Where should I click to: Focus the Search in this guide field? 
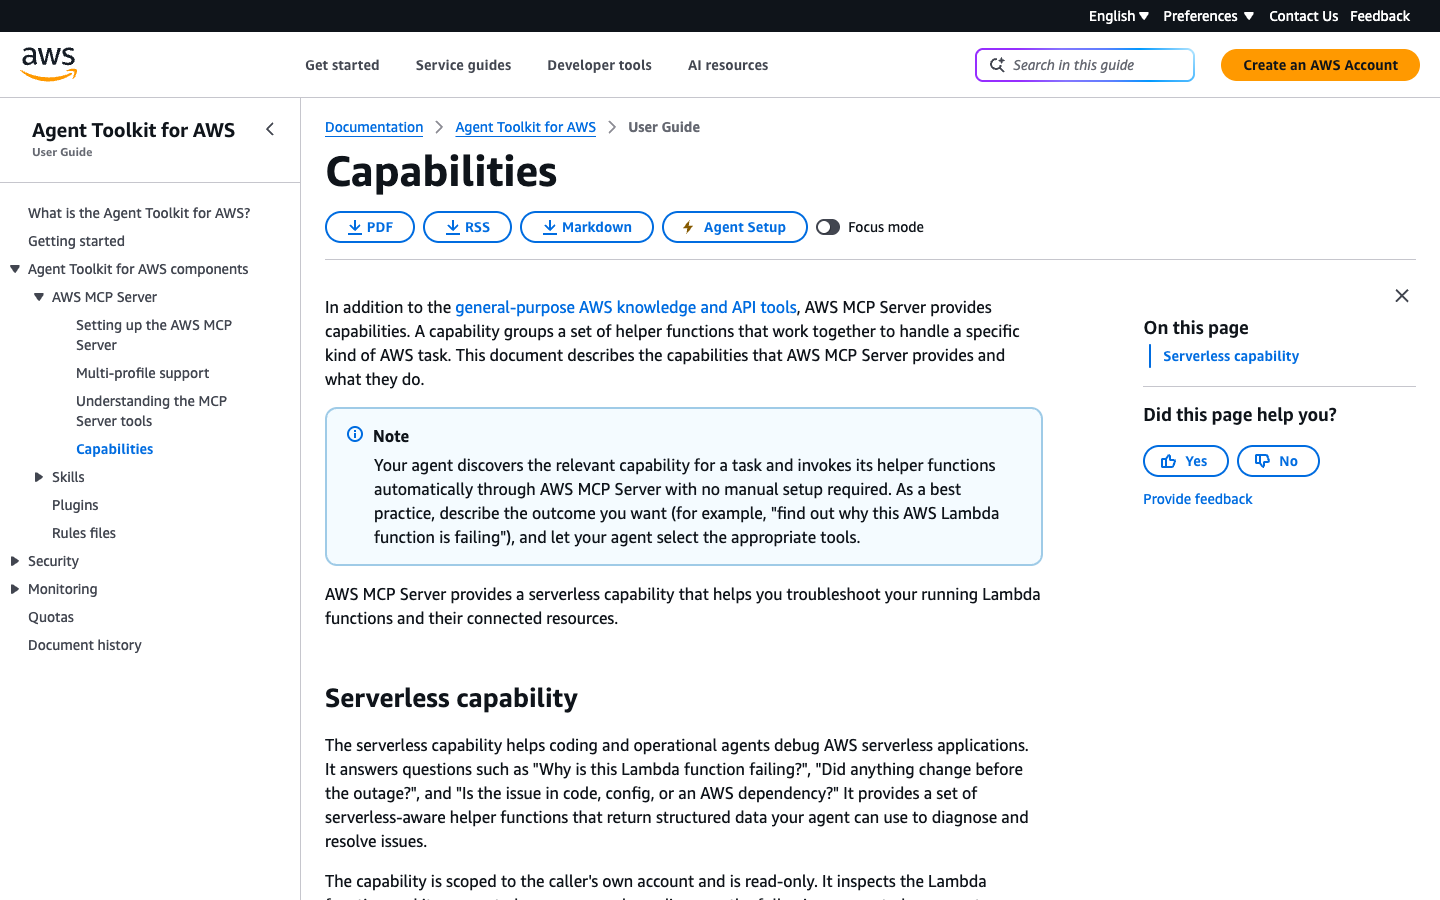(1085, 65)
